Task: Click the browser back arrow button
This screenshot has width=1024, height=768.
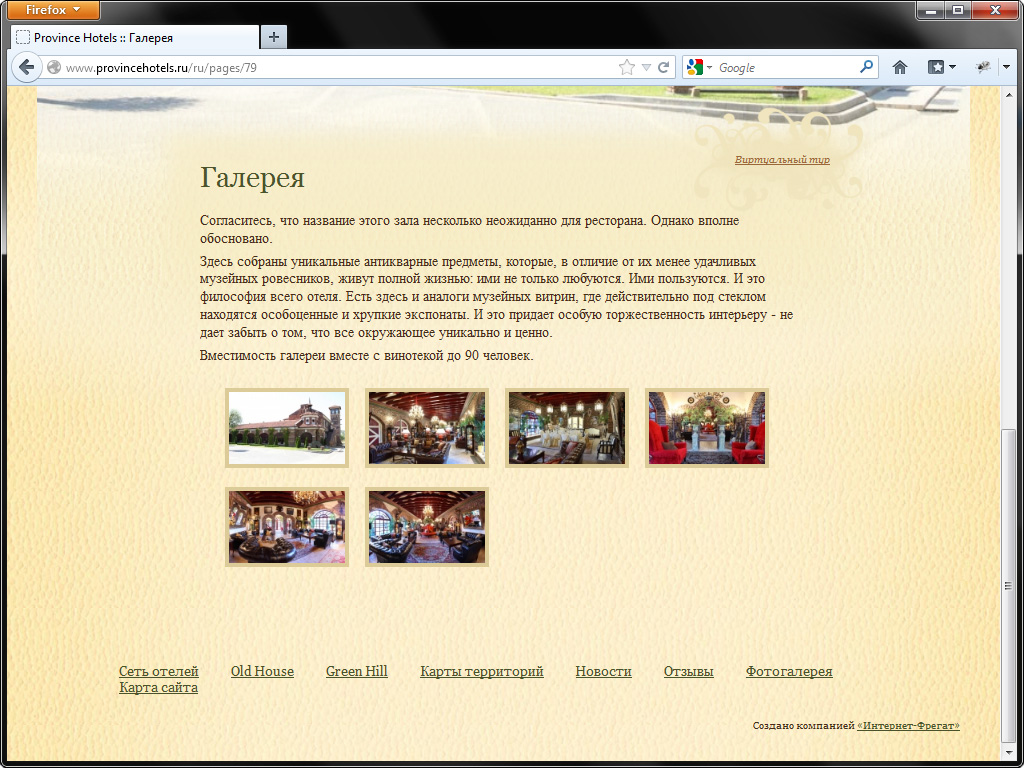Action: 26,67
